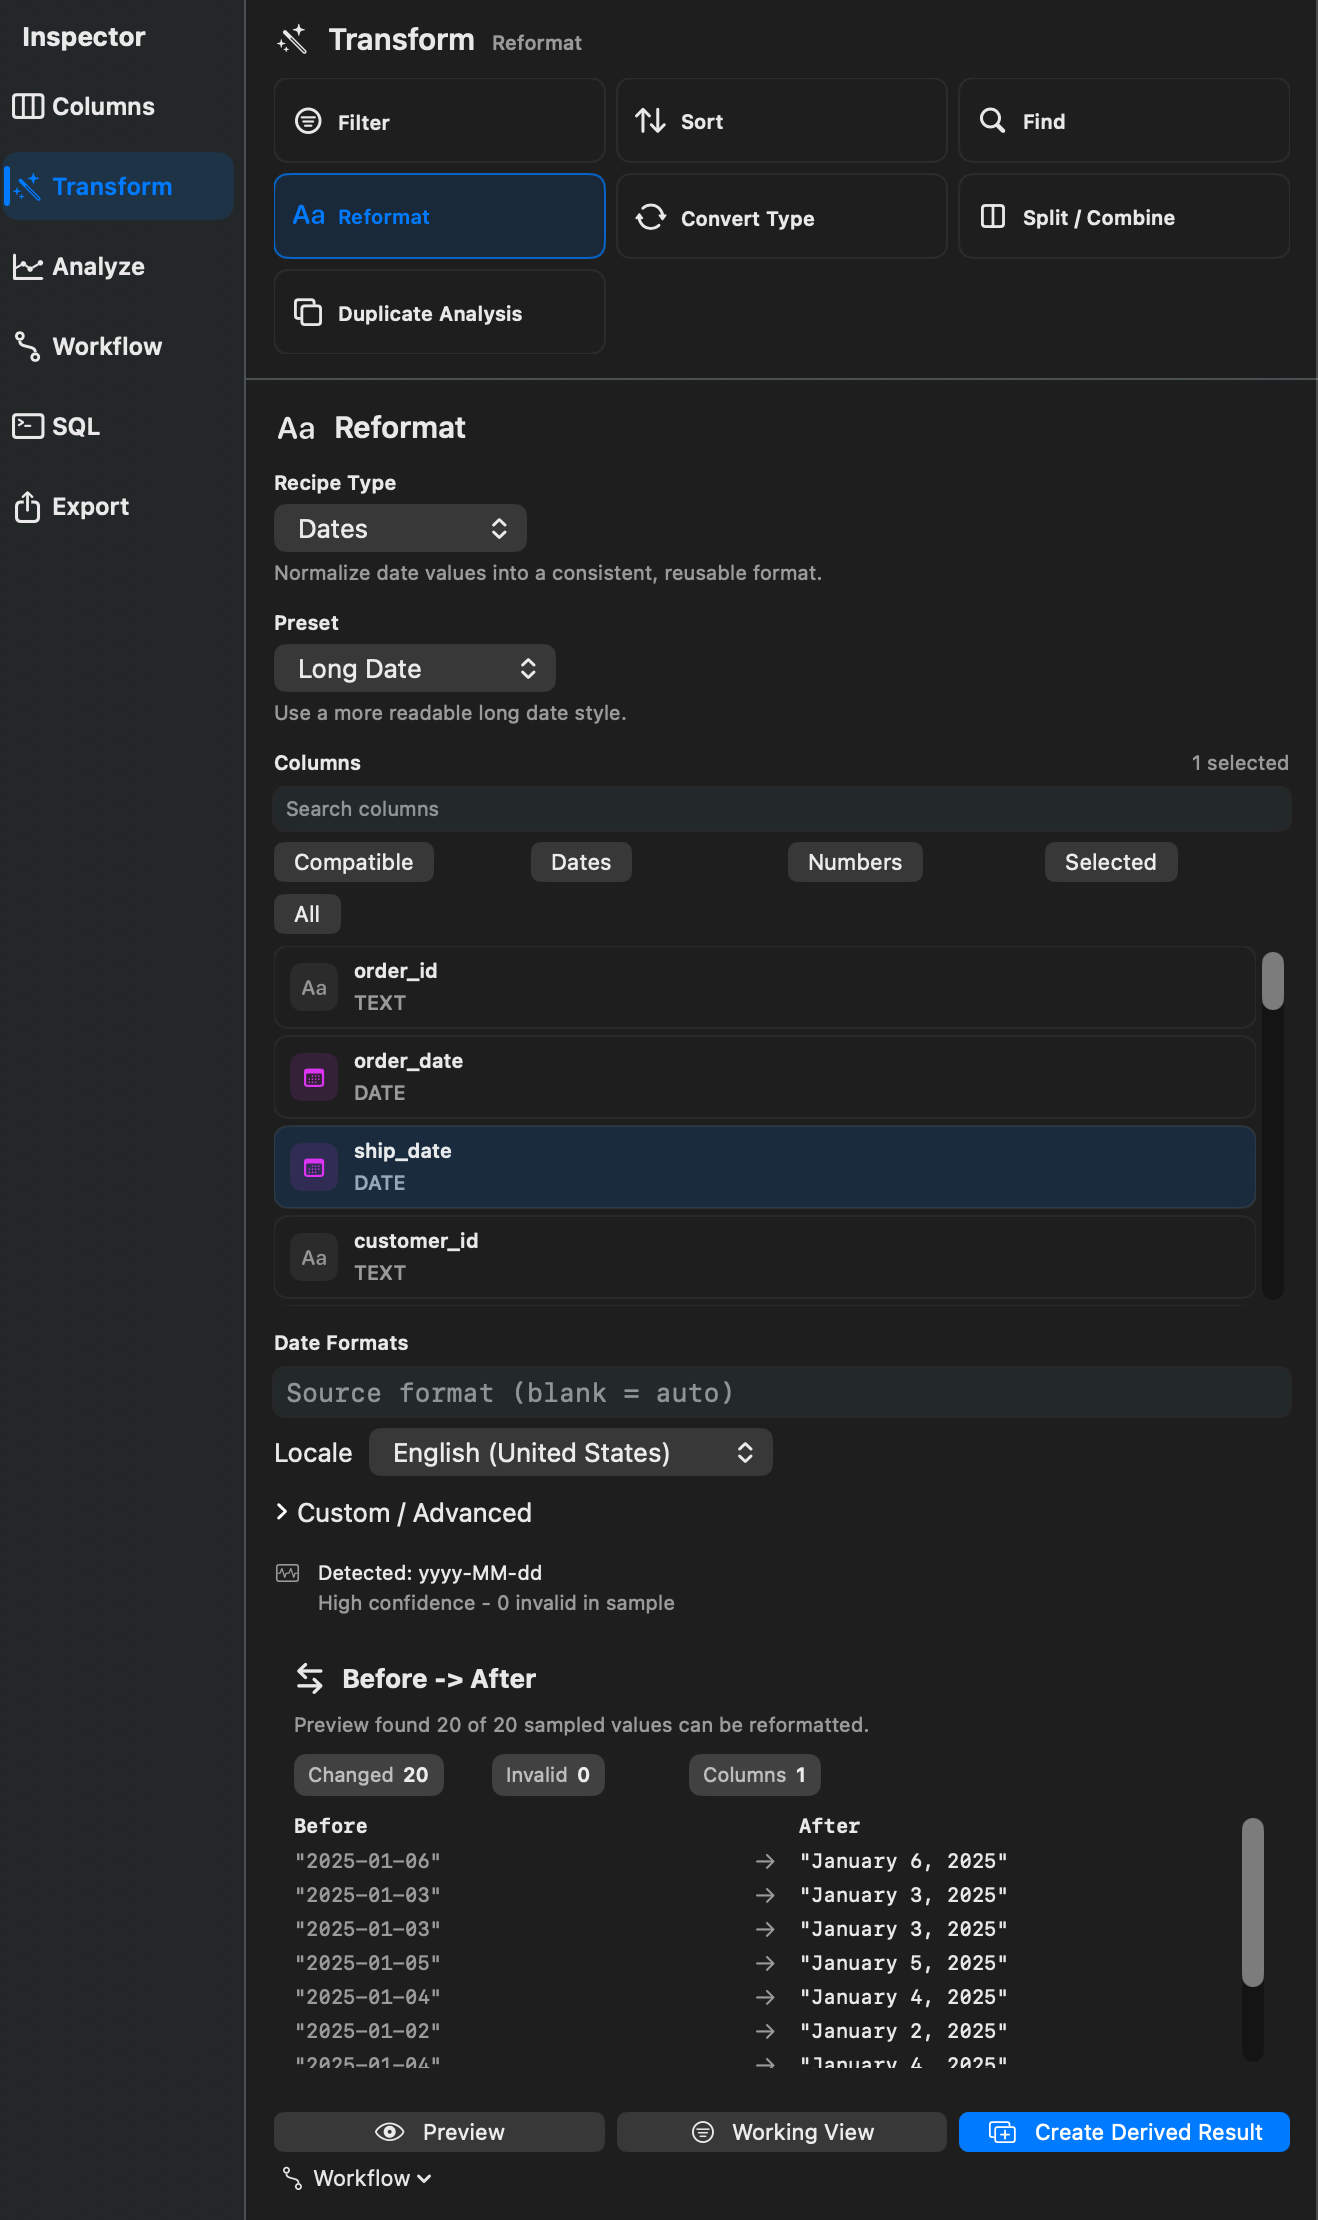Click the Export share icon
Image resolution: width=1318 pixels, height=2220 pixels.
pyautogui.click(x=28, y=506)
